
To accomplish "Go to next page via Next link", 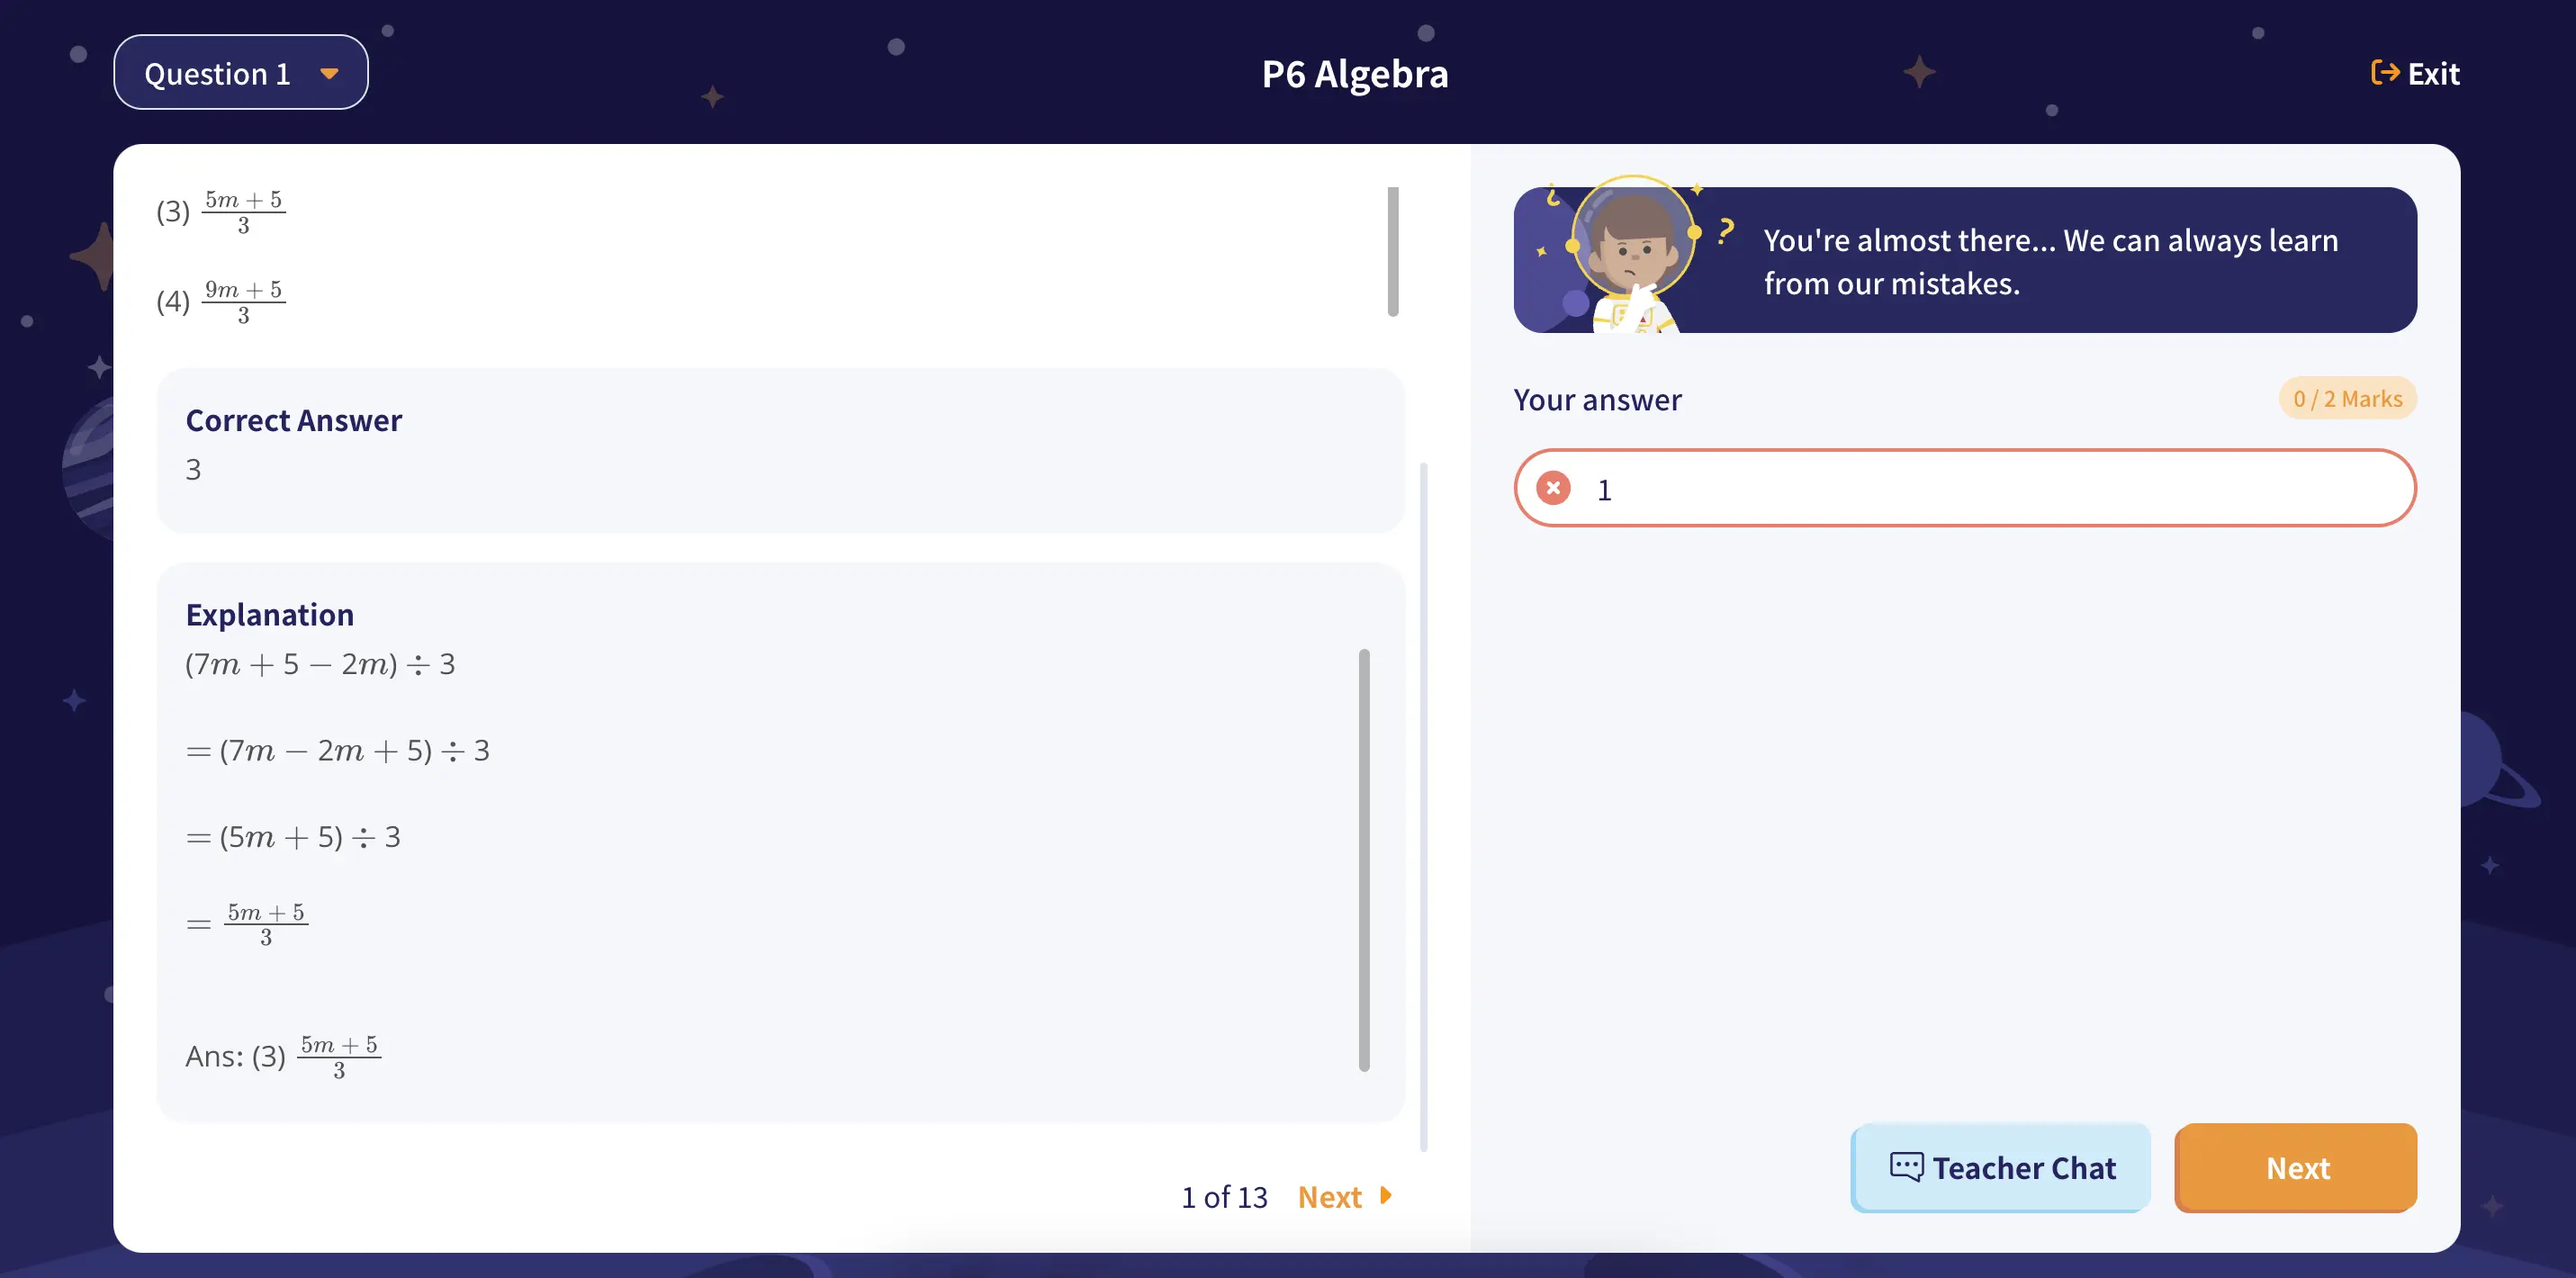I will tap(1344, 1196).
